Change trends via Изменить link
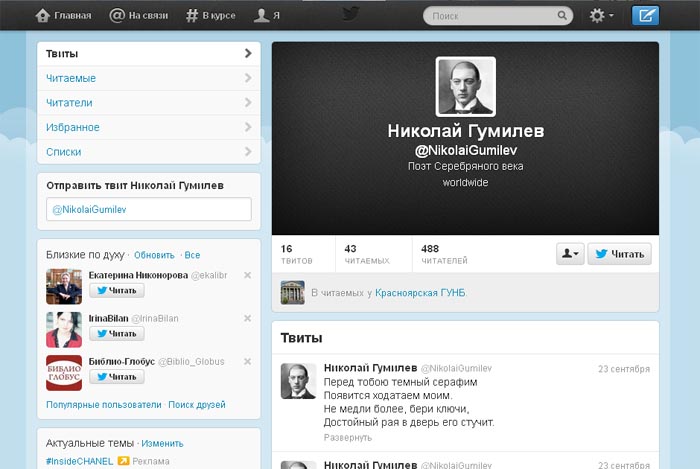Image resolution: width=700 pixels, height=469 pixels. (162, 444)
